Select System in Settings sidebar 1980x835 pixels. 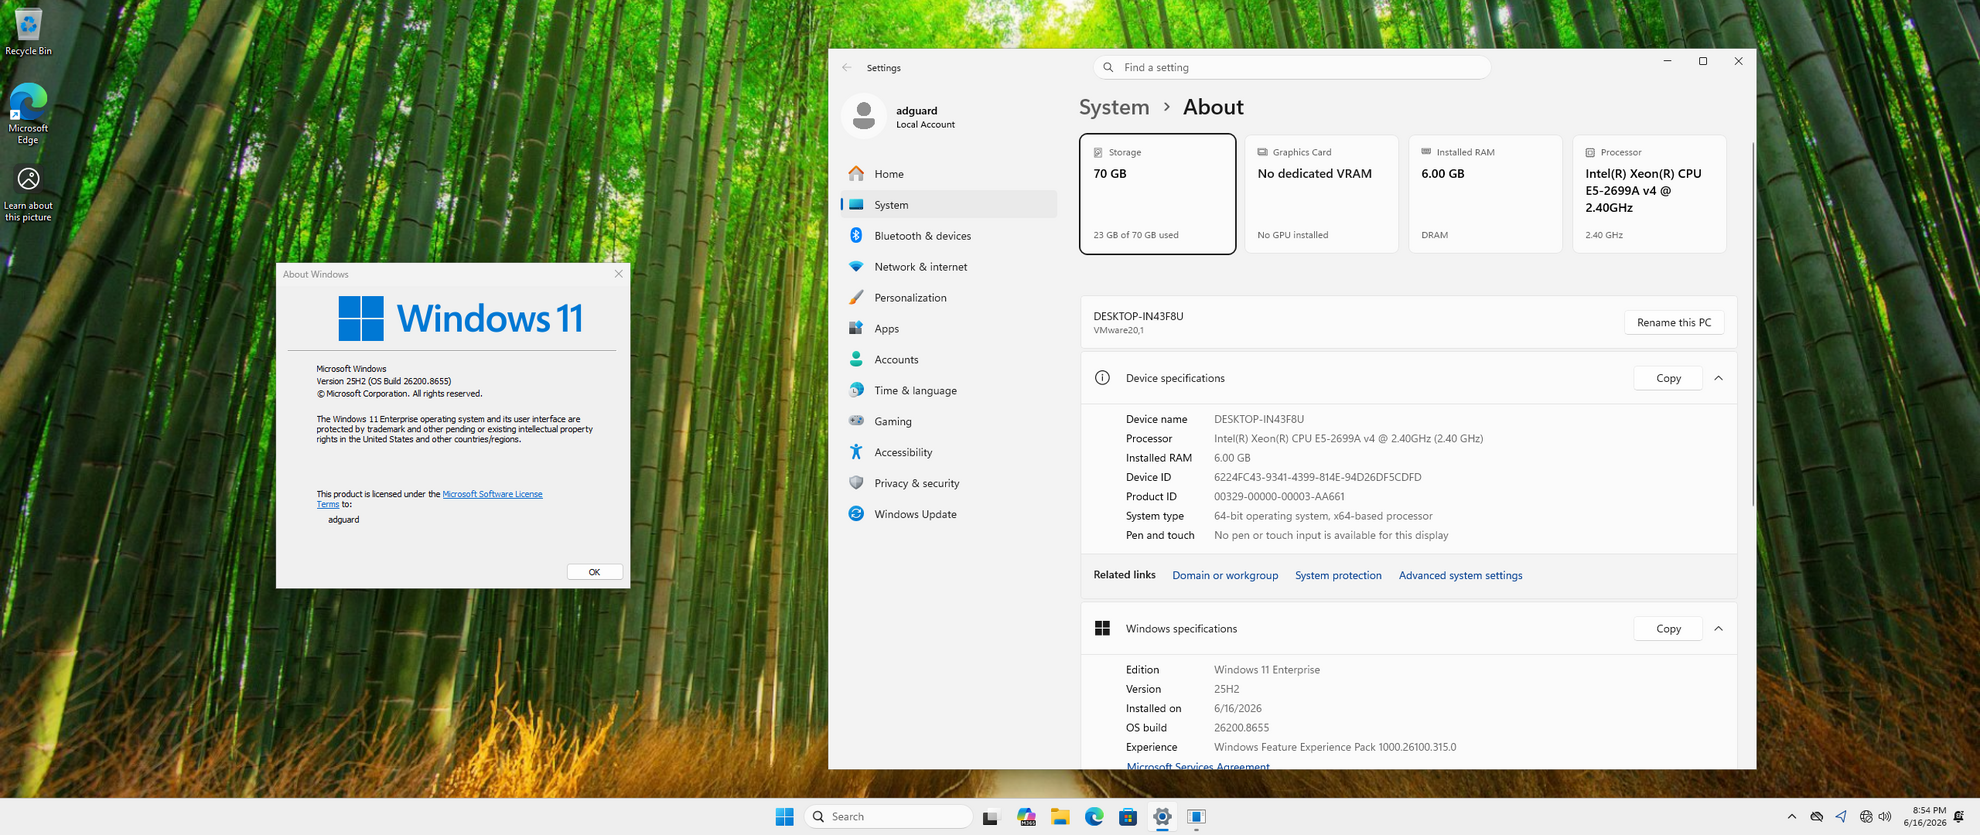[x=948, y=205]
